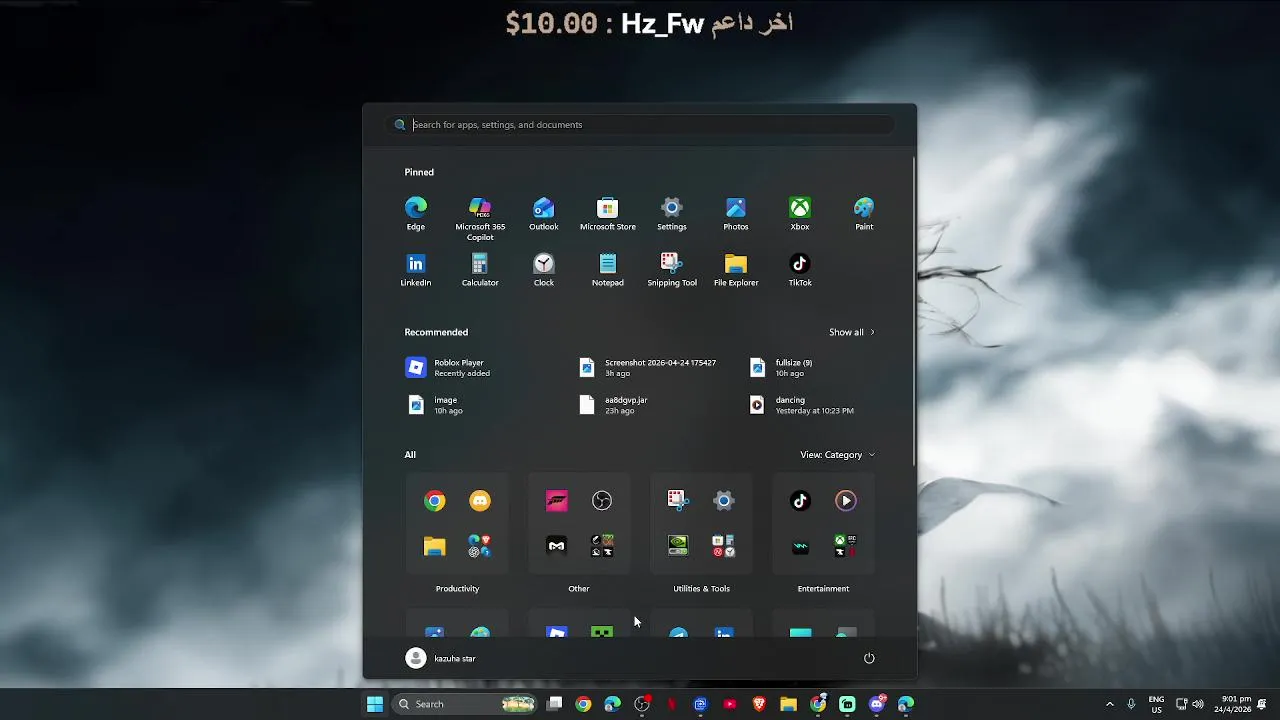Image resolution: width=1280 pixels, height=720 pixels.
Task: Click the taskbar Search box
Action: click(x=466, y=704)
